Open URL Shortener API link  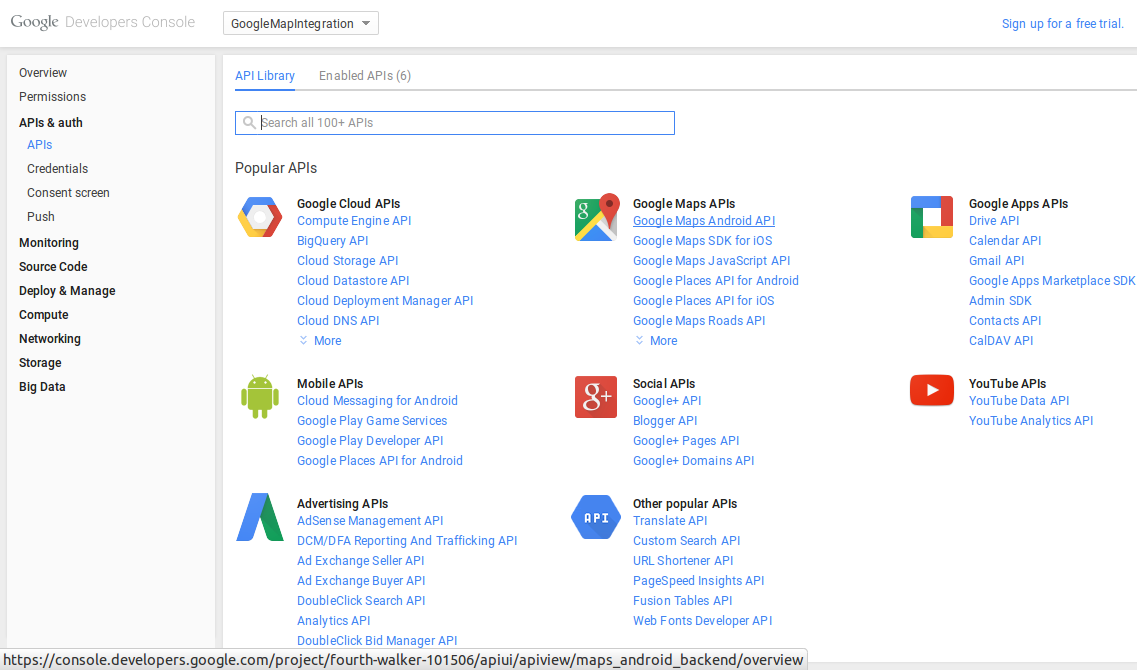point(683,561)
